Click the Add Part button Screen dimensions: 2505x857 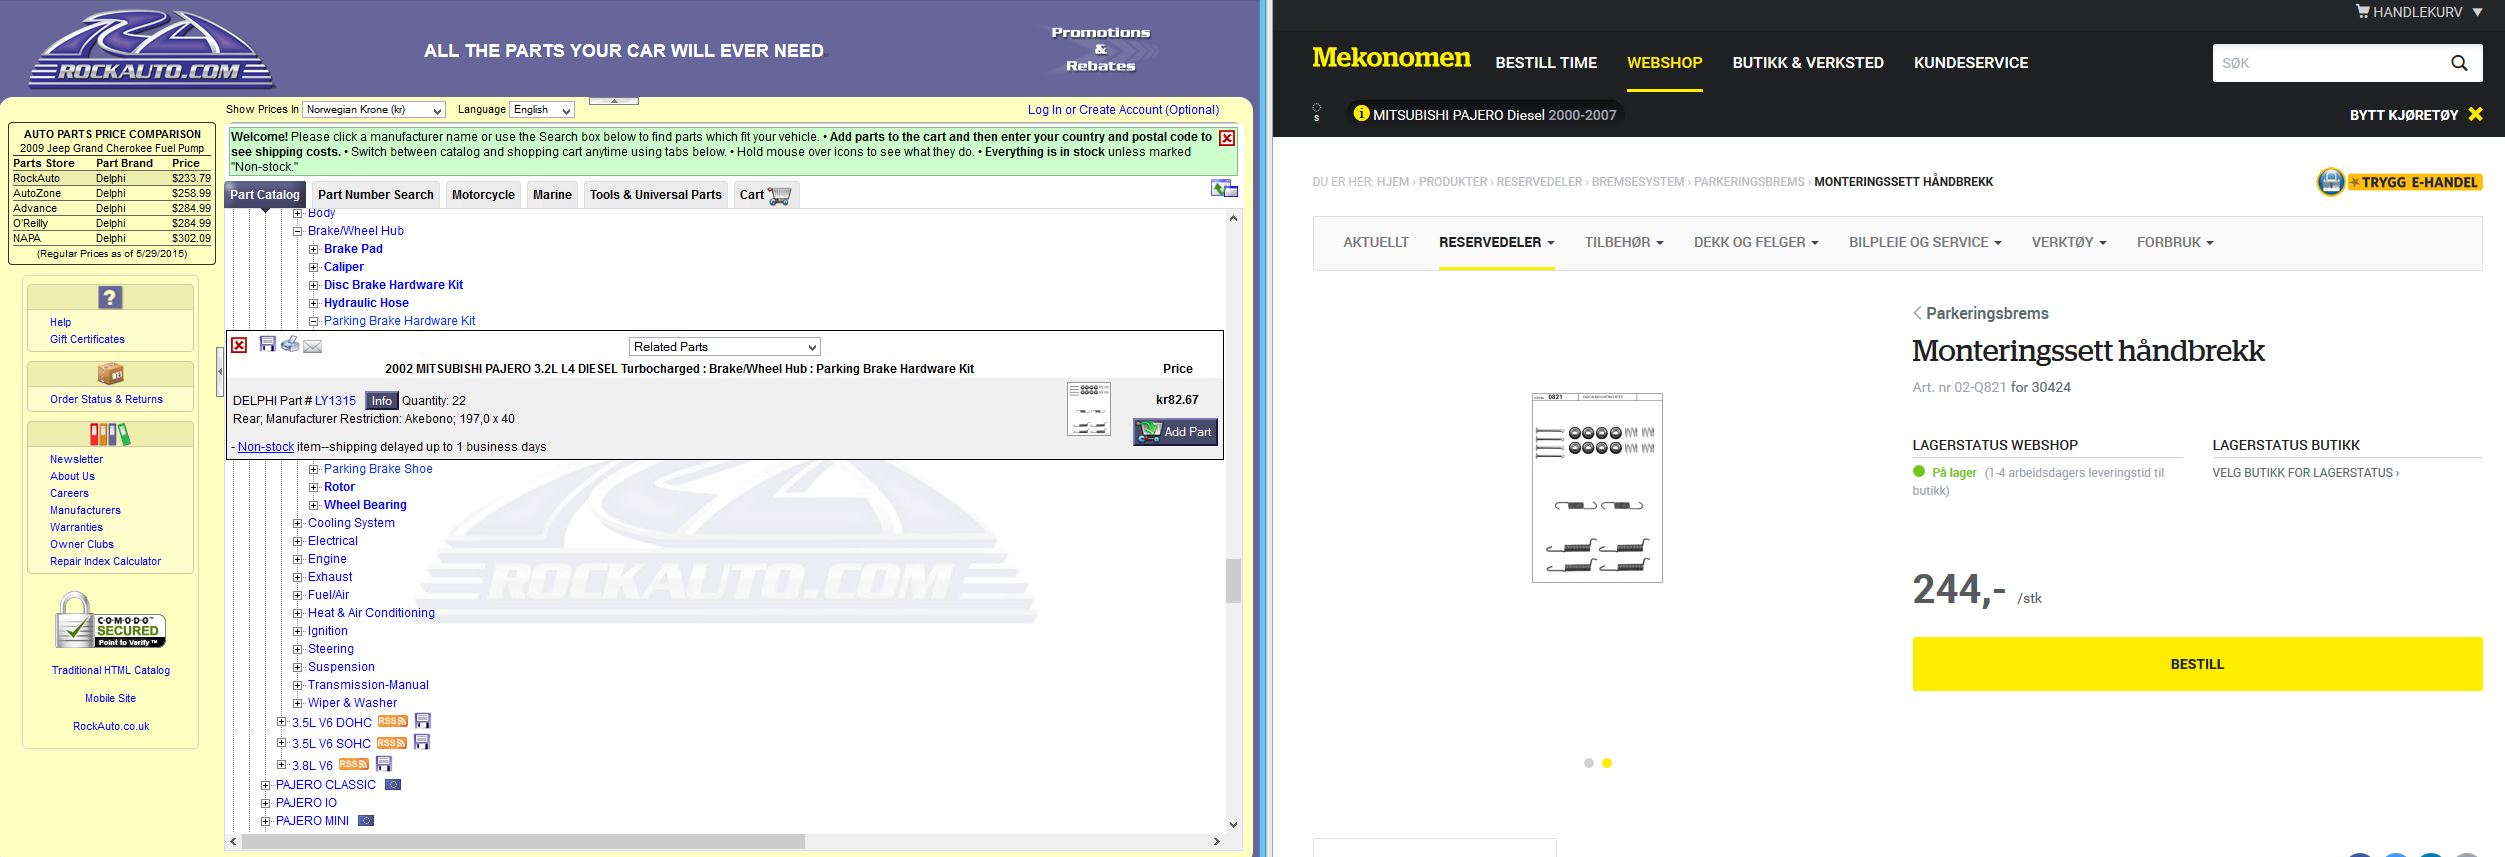click(1175, 432)
